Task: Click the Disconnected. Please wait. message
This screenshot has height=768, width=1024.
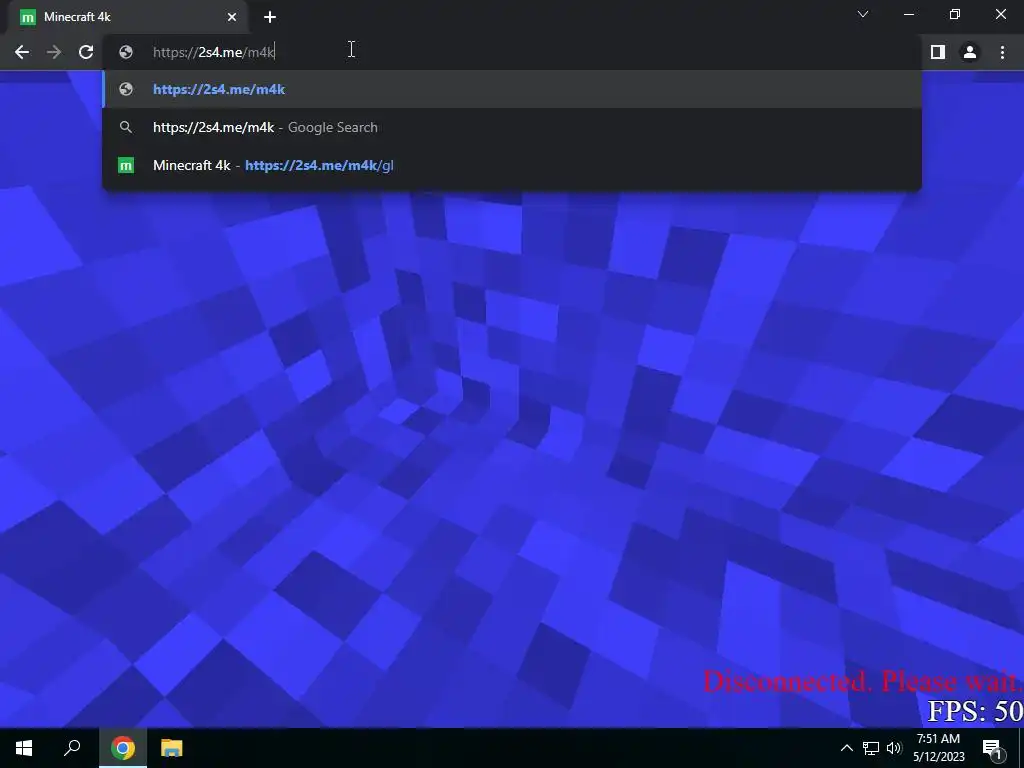Action: pos(863,682)
